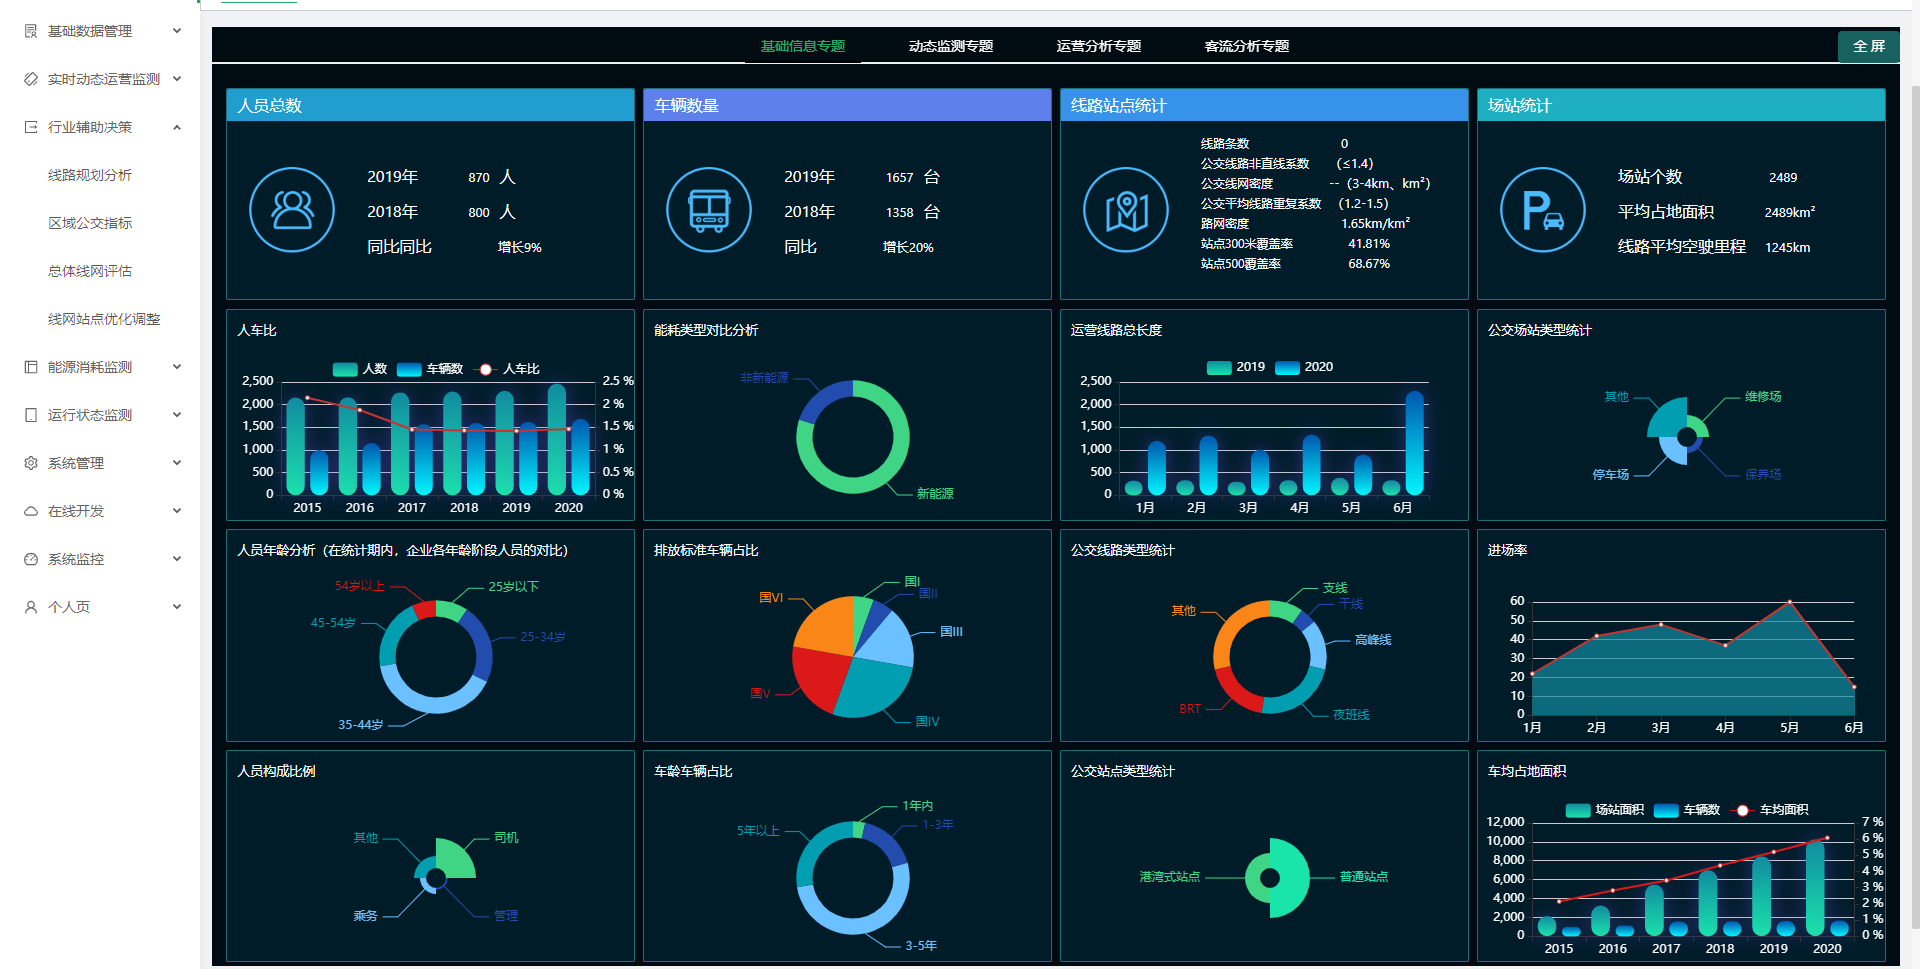
Task: Expand the 基础数据管理 menu chevron
Action: [x=177, y=31]
